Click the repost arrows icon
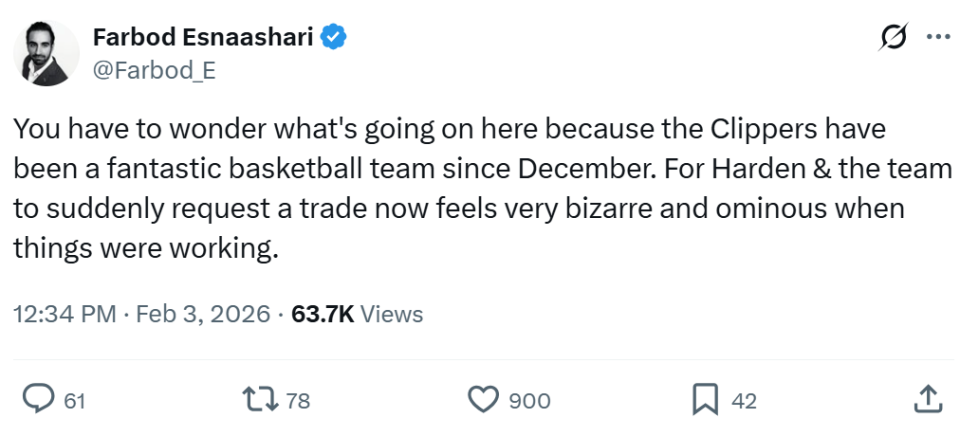Screen dimensions: 960x436 [261, 400]
